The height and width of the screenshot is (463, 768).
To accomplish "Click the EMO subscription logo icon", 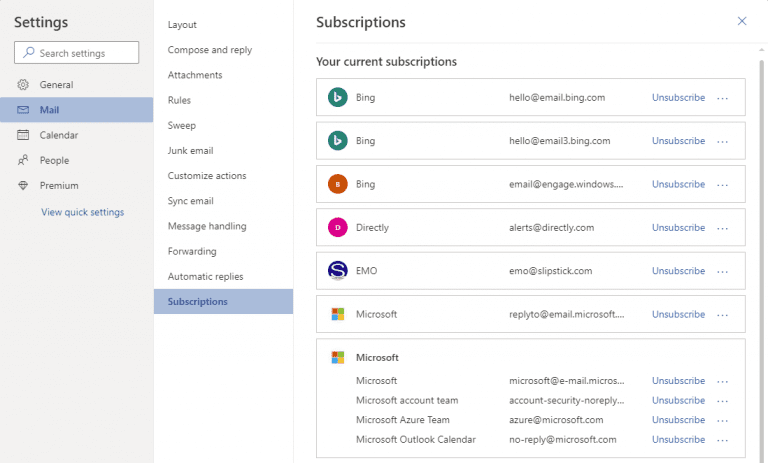I will point(338,271).
